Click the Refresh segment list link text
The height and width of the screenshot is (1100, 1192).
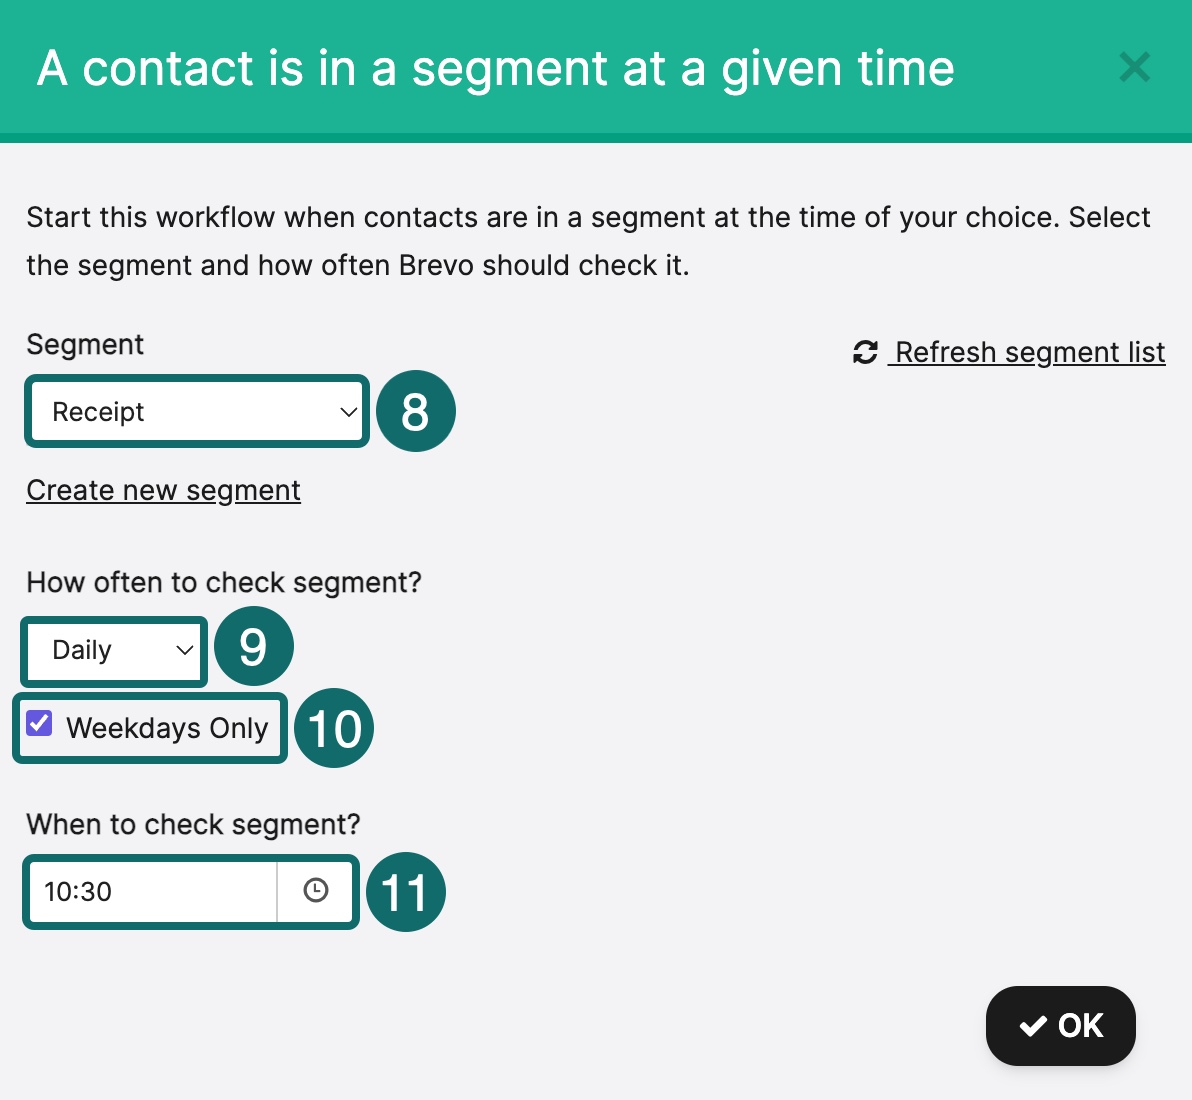point(1028,352)
